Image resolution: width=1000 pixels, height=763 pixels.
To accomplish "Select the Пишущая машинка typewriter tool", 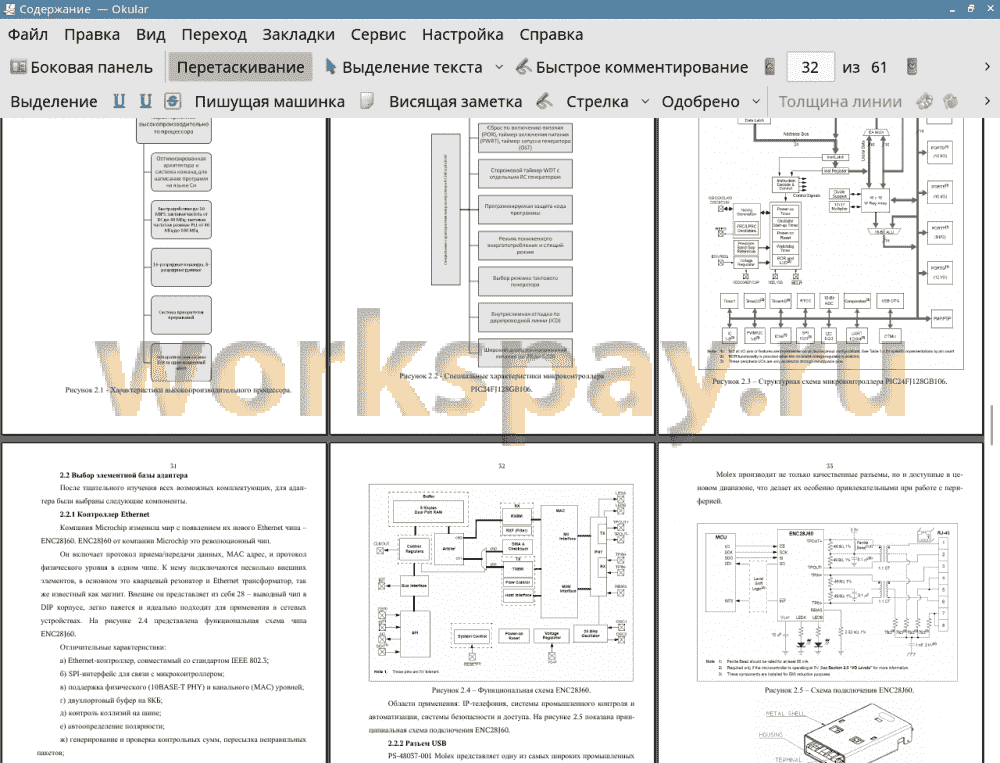I will [270, 101].
